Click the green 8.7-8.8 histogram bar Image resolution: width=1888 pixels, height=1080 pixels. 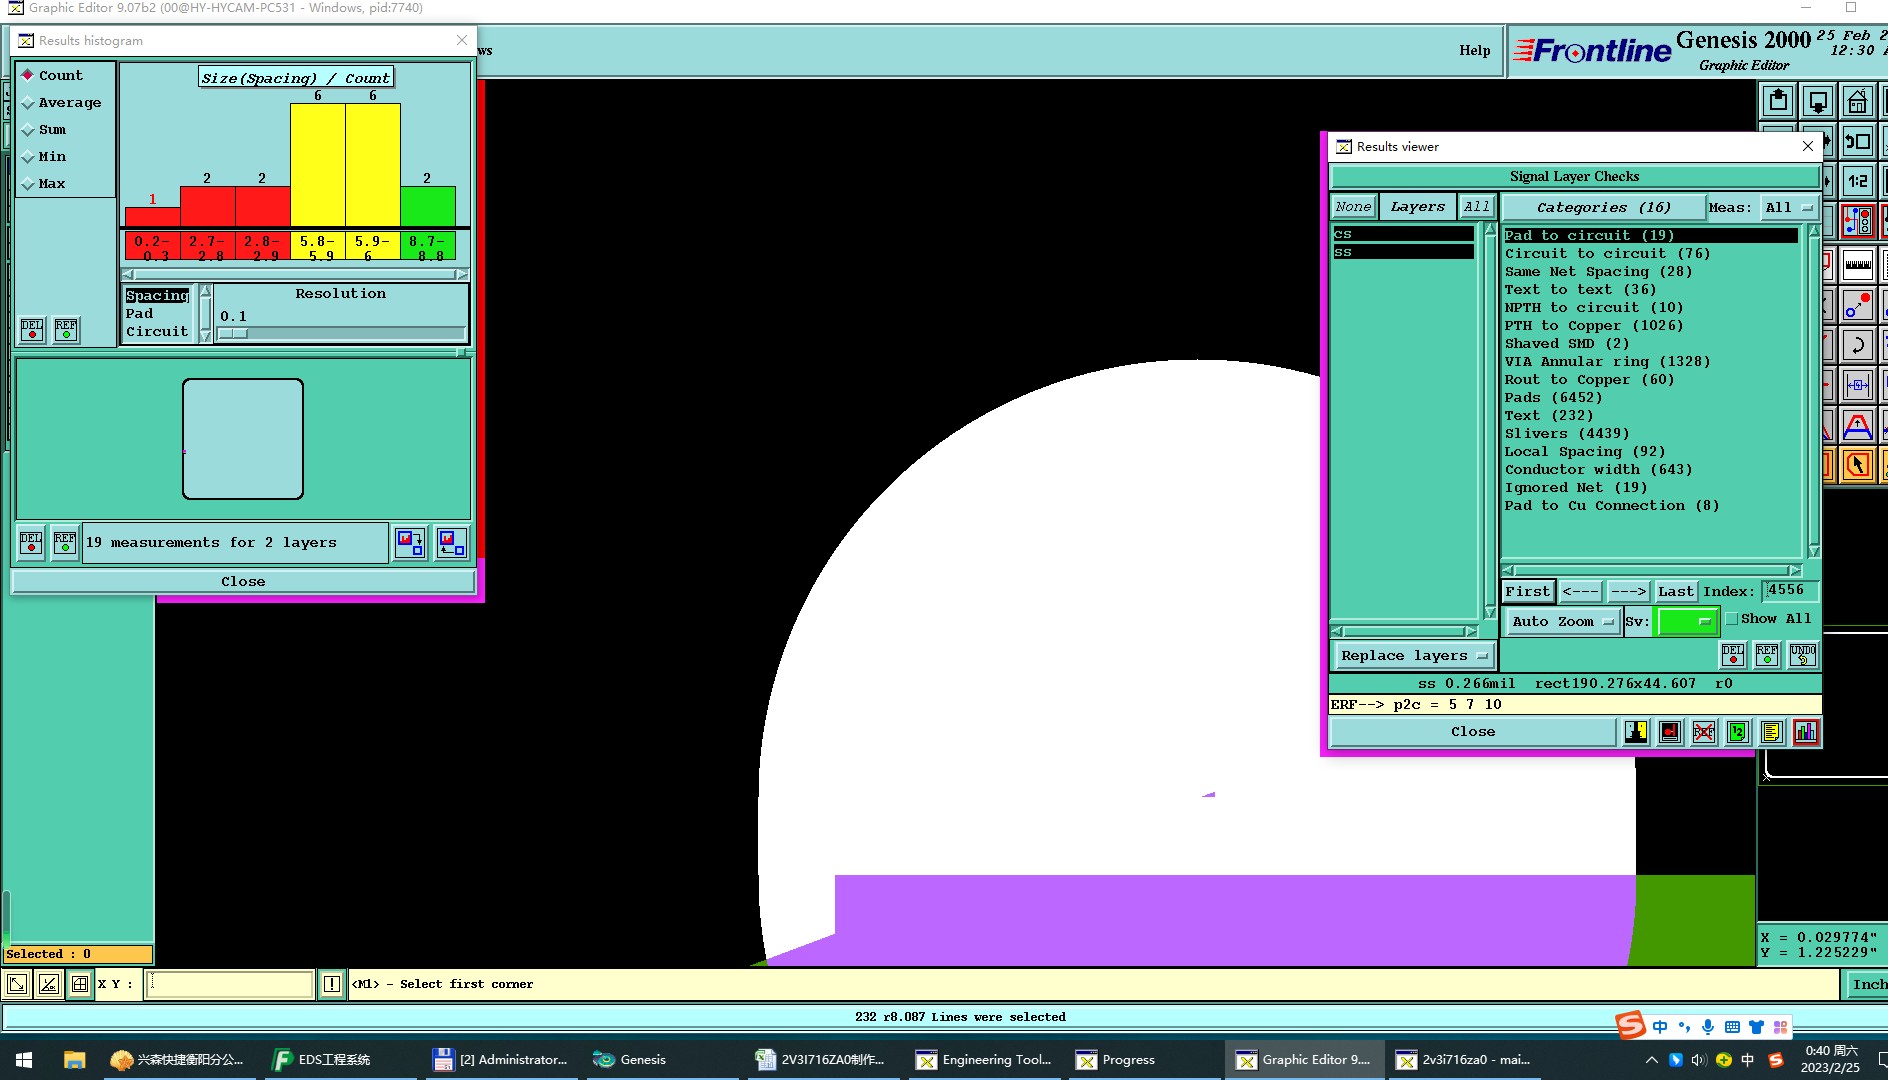coord(428,207)
